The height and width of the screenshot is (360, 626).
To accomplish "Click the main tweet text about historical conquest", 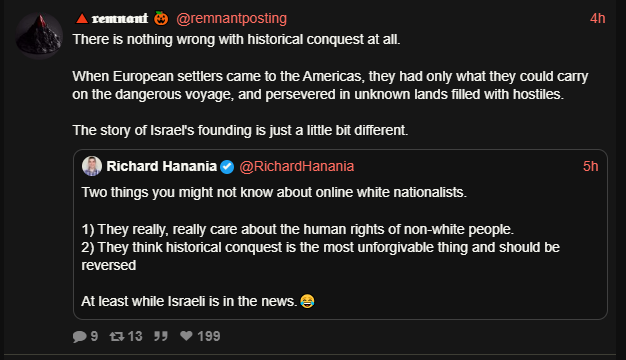I will pyautogui.click(x=330, y=85).
